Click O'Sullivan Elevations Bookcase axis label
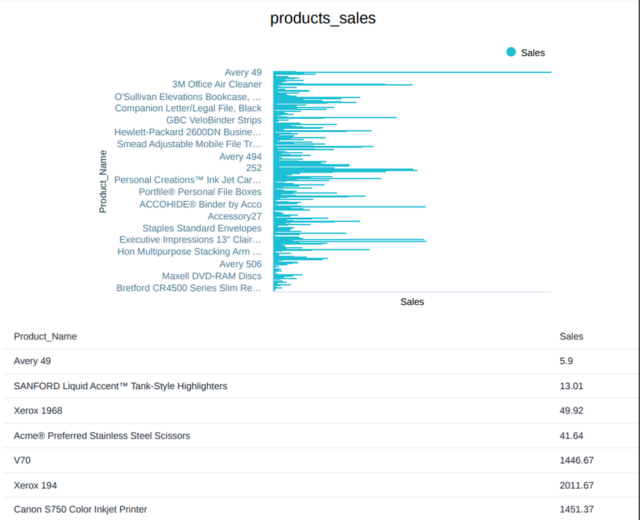The image size is (640, 520). tap(188, 97)
